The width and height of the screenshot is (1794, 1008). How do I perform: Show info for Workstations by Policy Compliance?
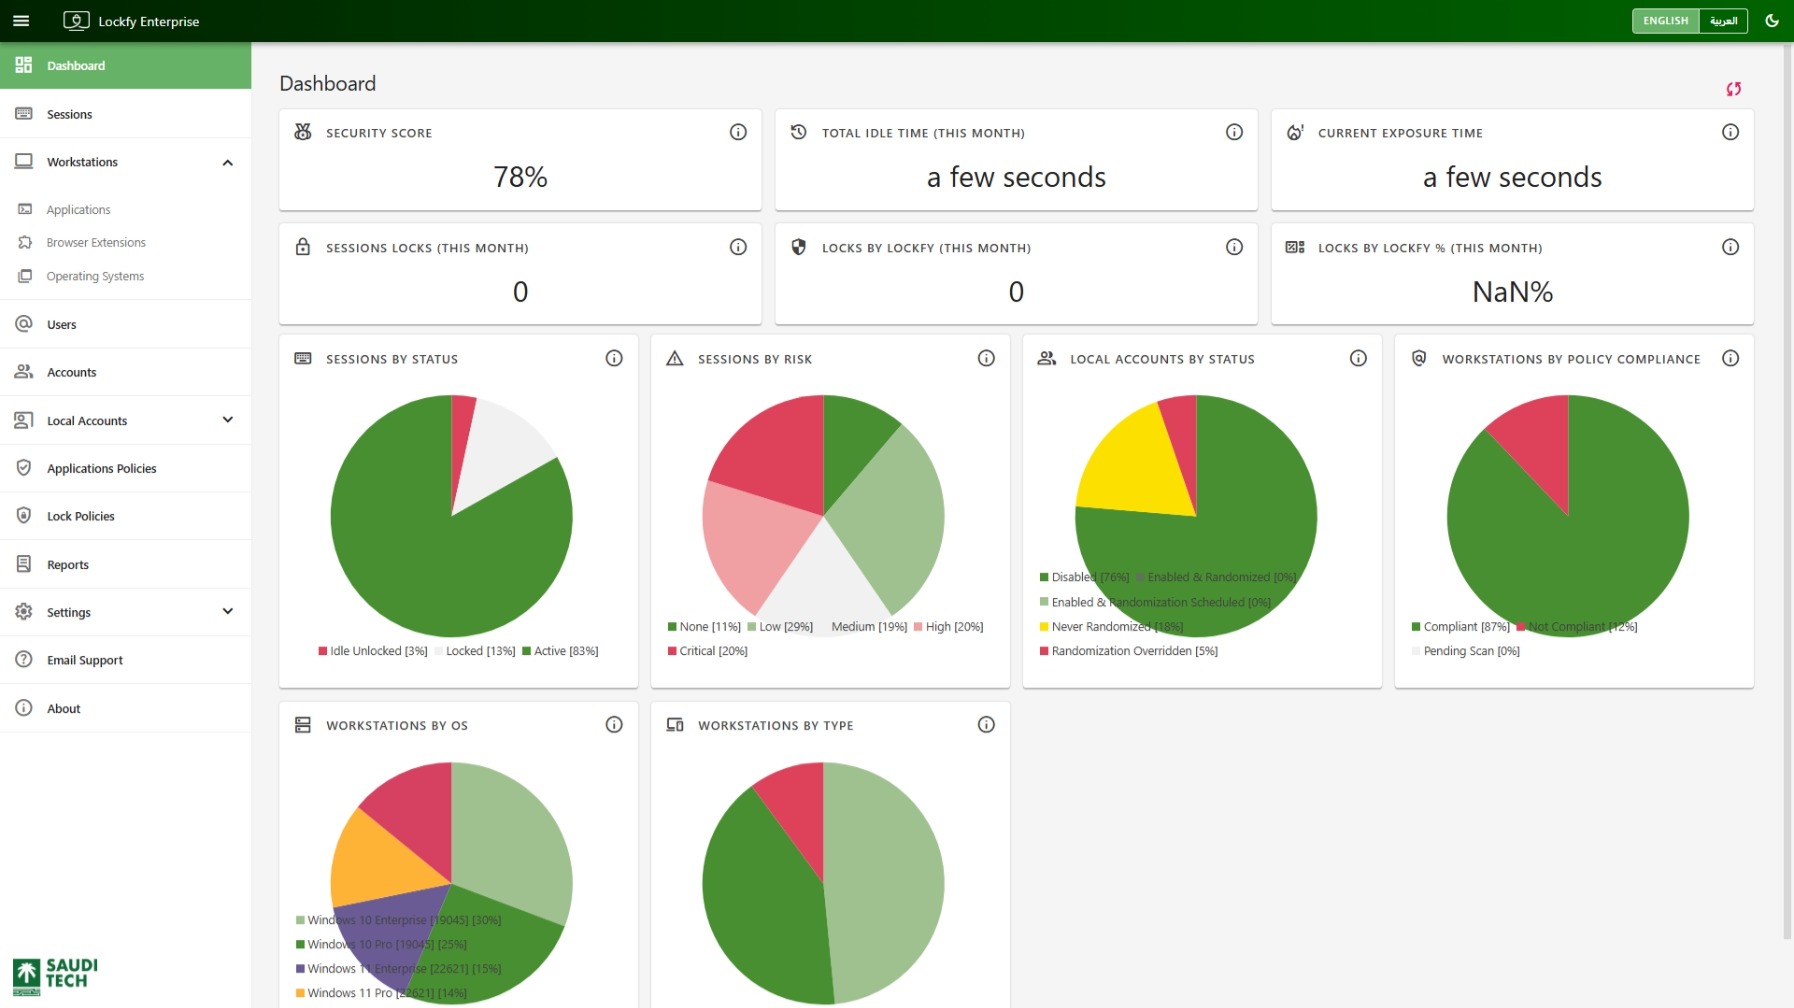[x=1730, y=358]
